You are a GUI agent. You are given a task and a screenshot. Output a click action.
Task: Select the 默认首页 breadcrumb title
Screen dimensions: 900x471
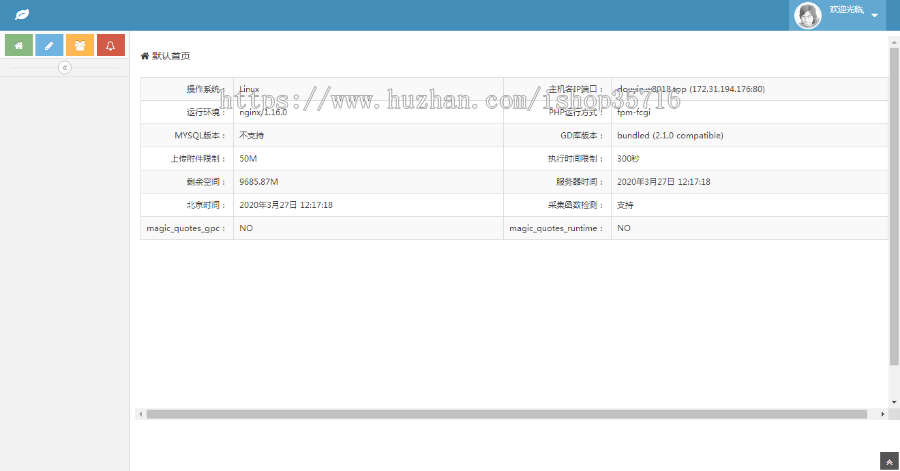[x=170, y=56]
